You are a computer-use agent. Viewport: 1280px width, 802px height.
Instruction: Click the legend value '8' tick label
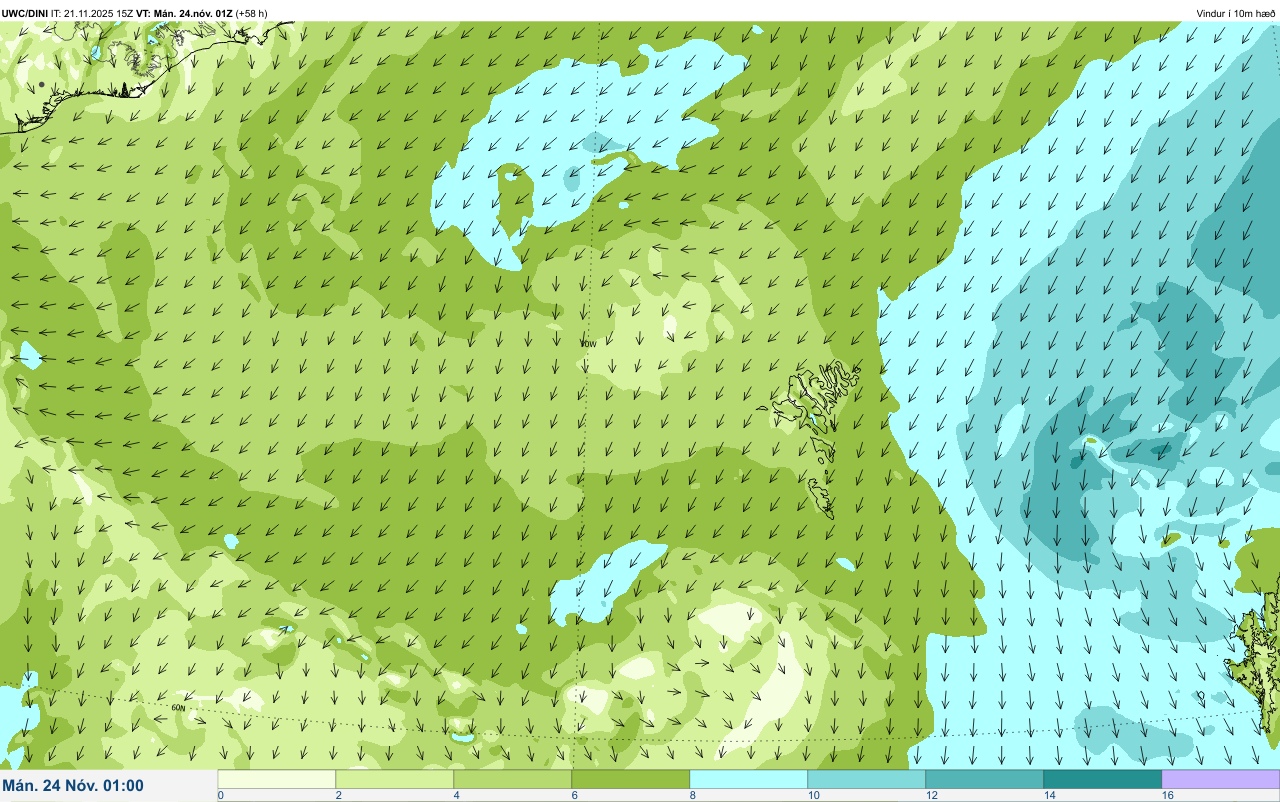pos(692,795)
